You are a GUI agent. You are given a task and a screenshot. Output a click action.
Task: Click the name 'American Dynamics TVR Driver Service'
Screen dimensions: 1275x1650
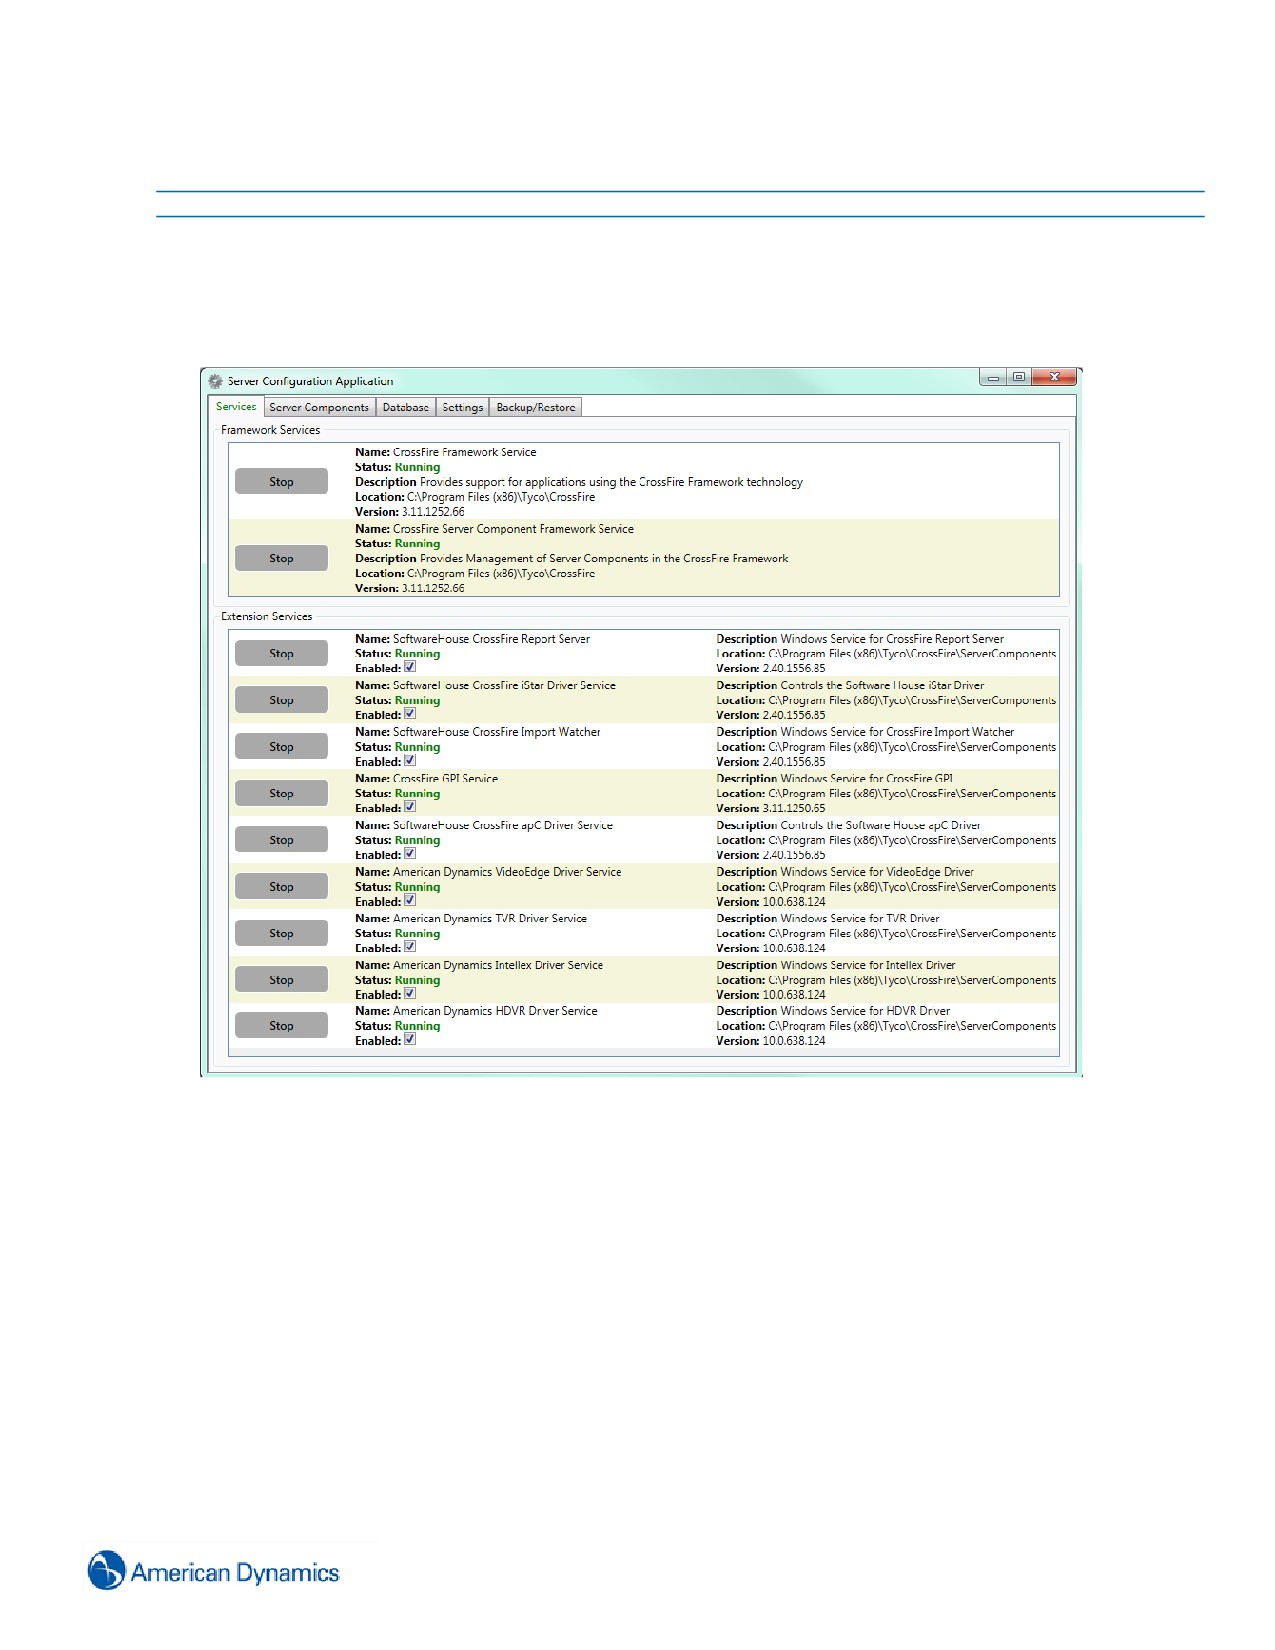(490, 918)
